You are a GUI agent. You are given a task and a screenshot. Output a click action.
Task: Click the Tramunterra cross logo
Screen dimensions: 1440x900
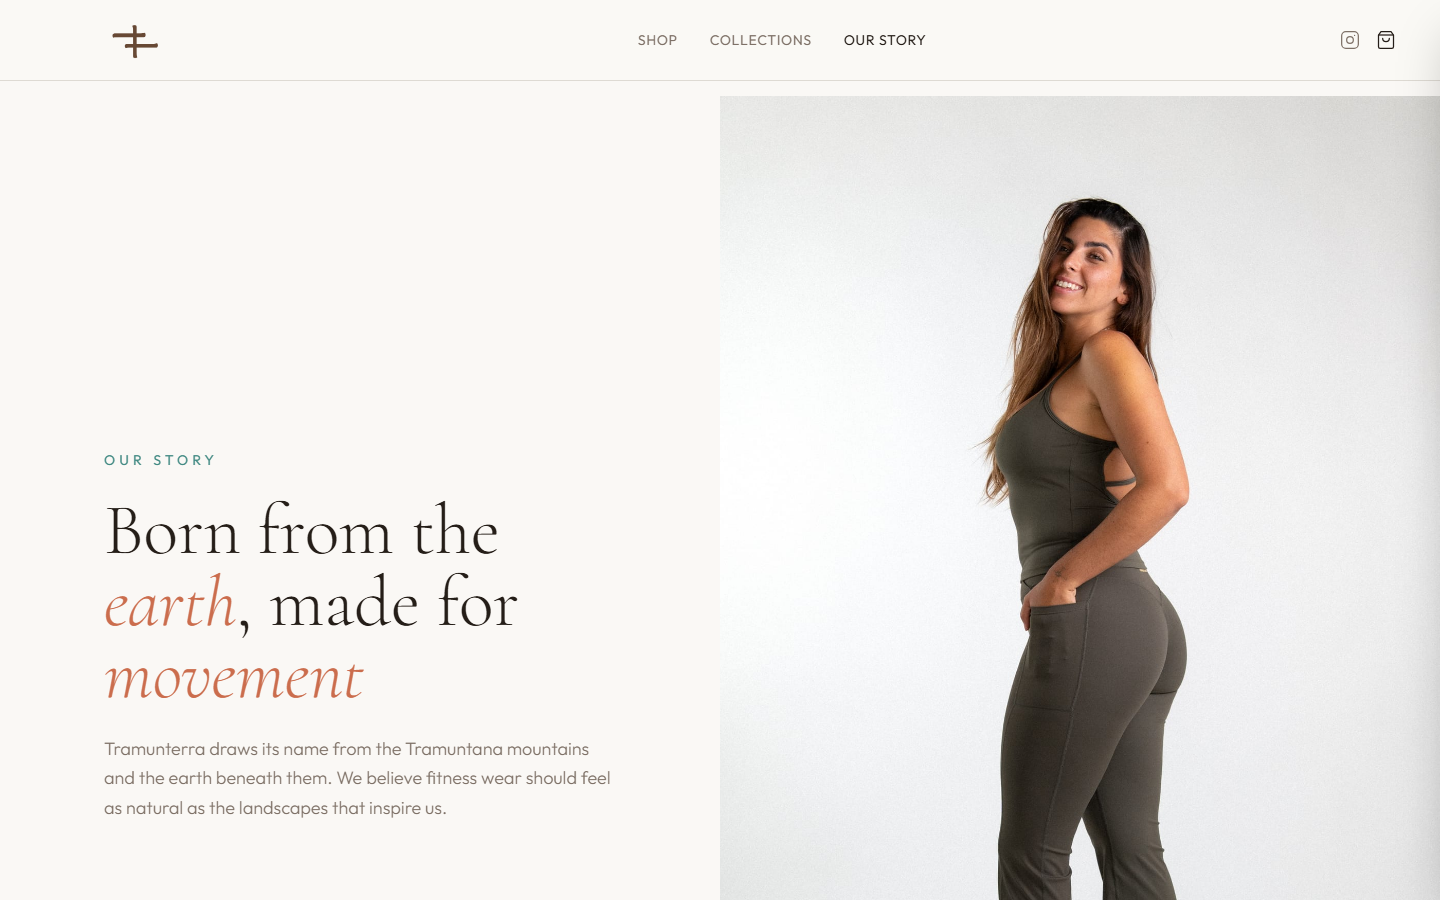pos(135,41)
